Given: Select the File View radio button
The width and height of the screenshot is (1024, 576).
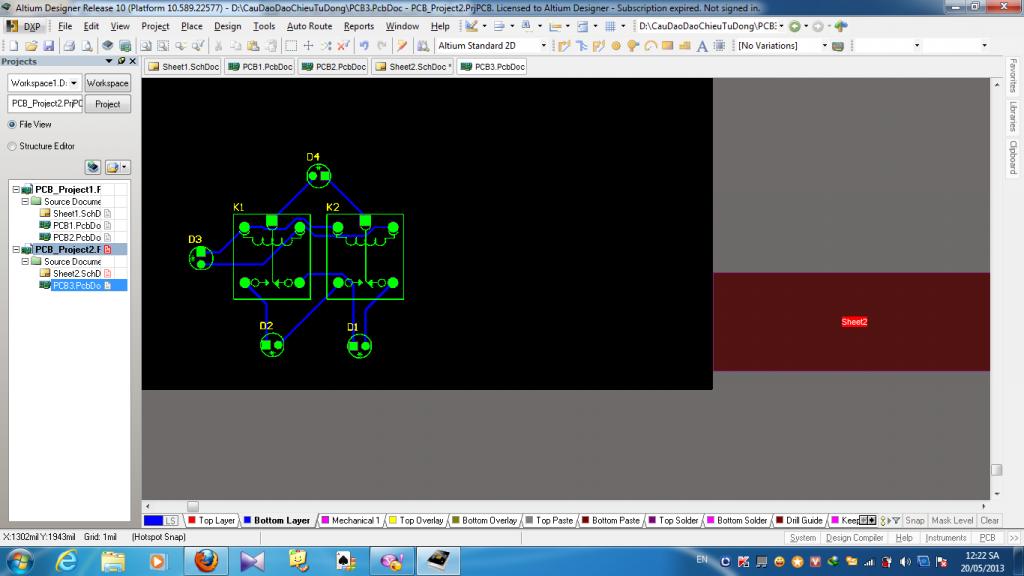Looking at the screenshot, I should tap(12, 125).
